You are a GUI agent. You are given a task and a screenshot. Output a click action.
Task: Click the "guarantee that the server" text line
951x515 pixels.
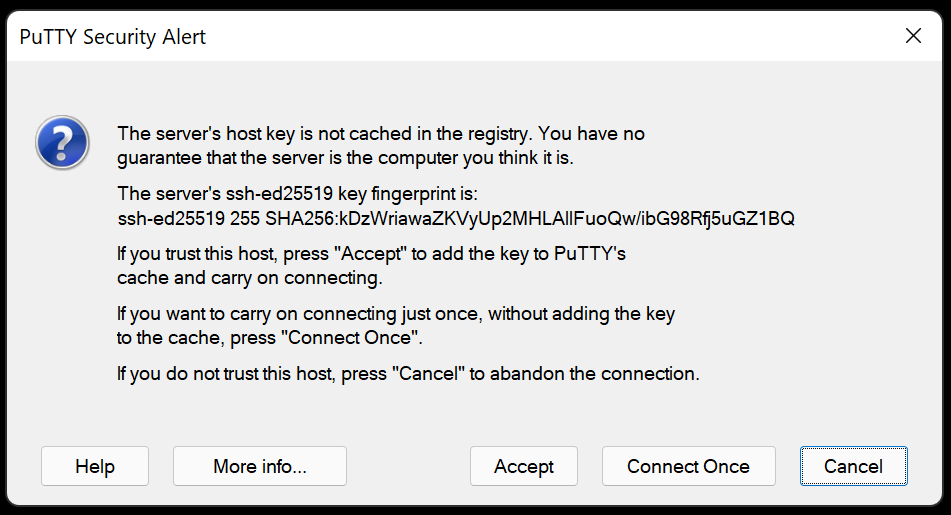coord(345,158)
